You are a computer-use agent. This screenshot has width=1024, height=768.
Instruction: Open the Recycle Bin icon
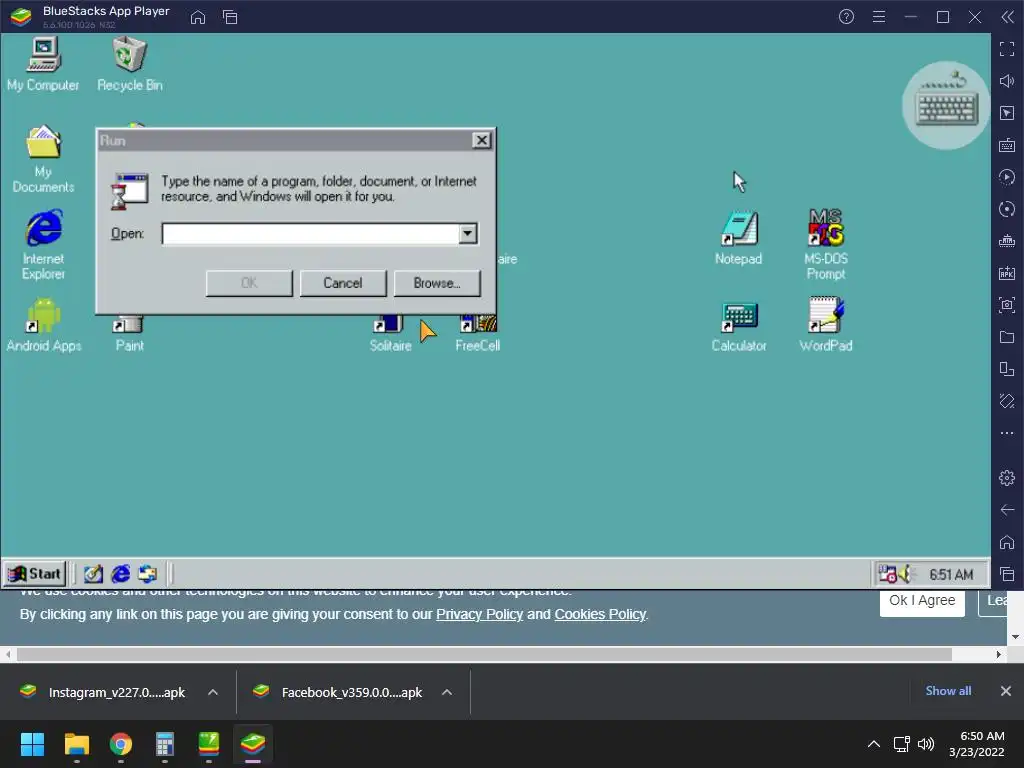(x=129, y=64)
